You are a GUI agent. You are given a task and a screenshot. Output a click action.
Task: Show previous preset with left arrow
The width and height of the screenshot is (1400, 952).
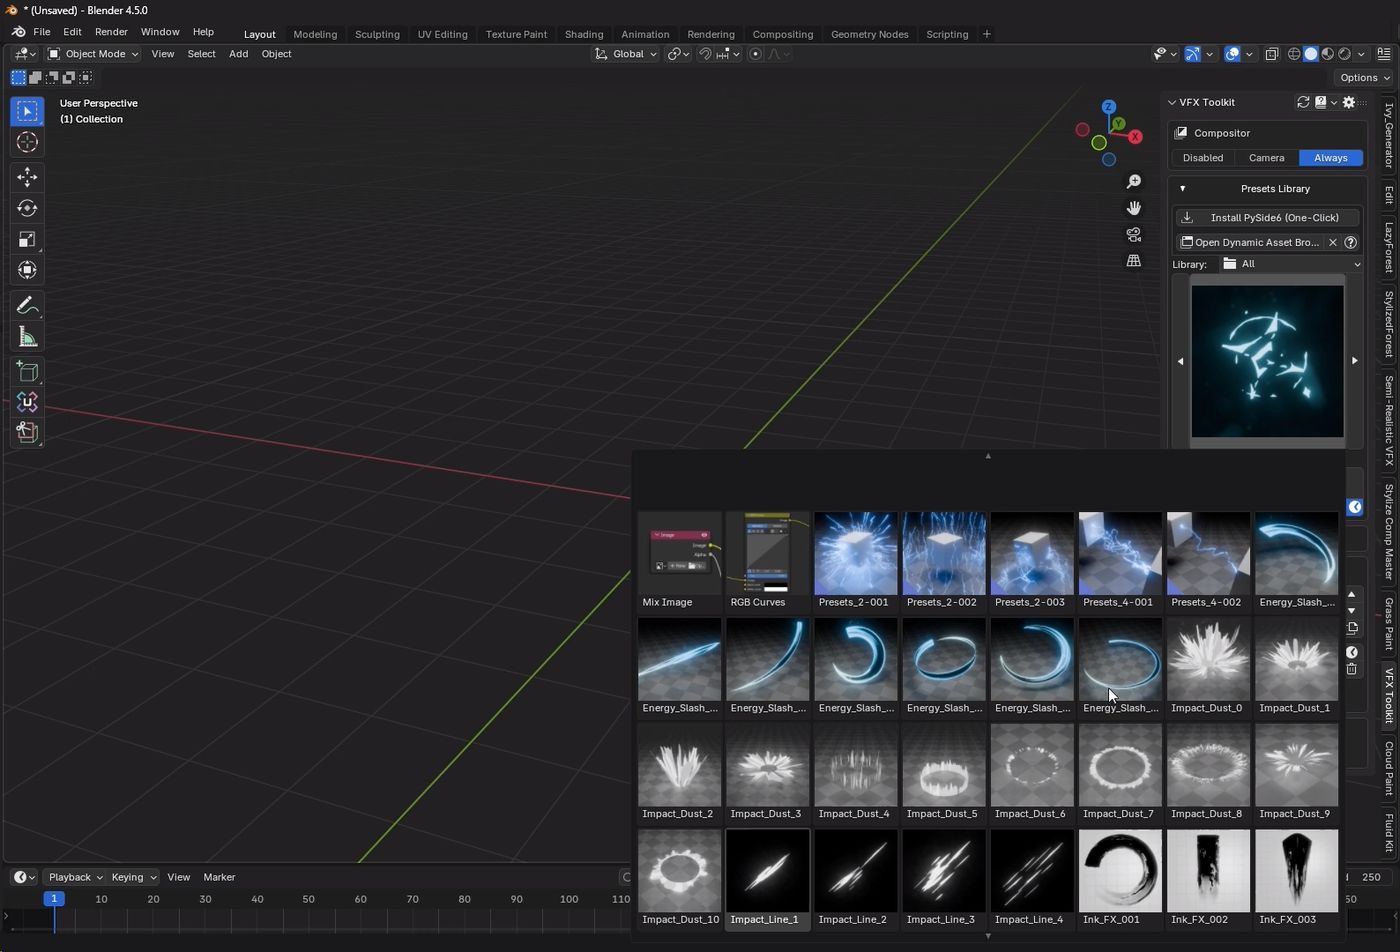1180,361
